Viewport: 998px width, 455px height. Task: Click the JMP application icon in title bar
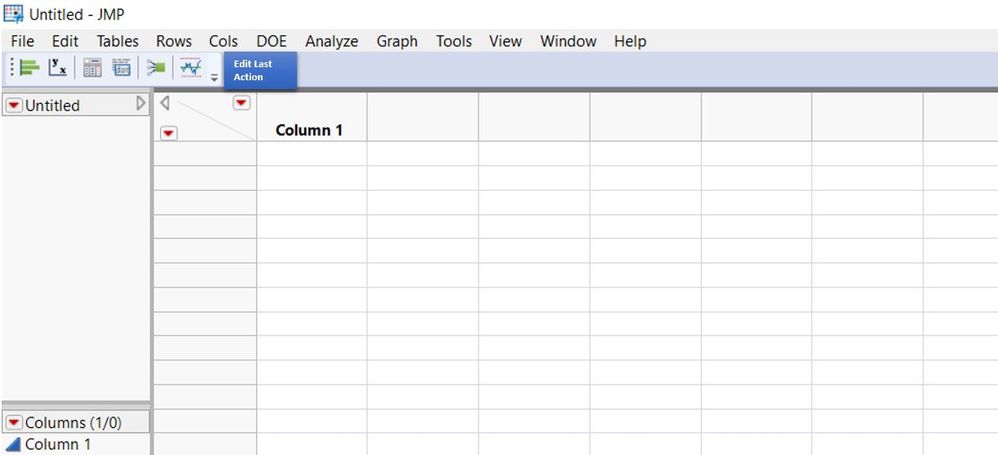coord(13,14)
